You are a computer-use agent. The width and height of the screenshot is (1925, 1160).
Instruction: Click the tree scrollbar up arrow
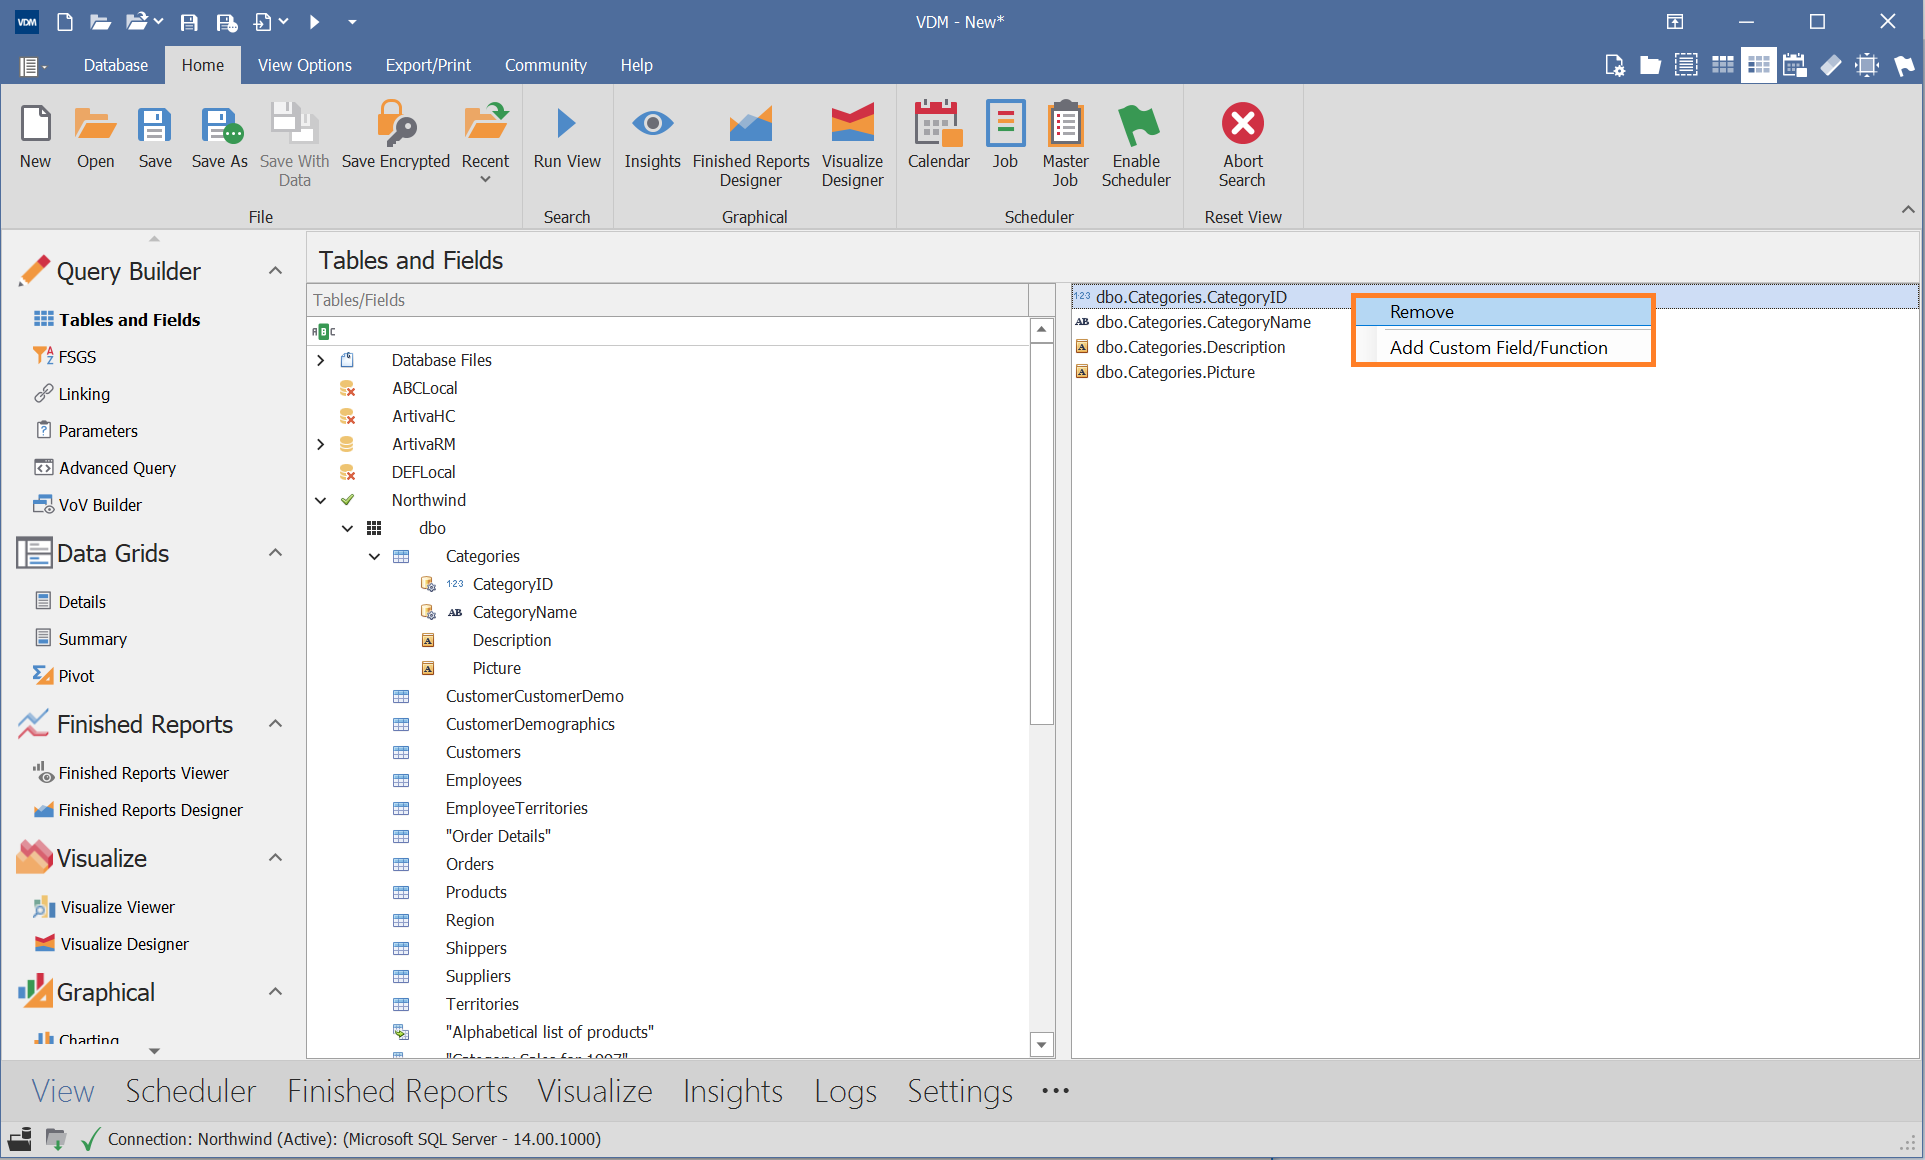(1041, 330)
